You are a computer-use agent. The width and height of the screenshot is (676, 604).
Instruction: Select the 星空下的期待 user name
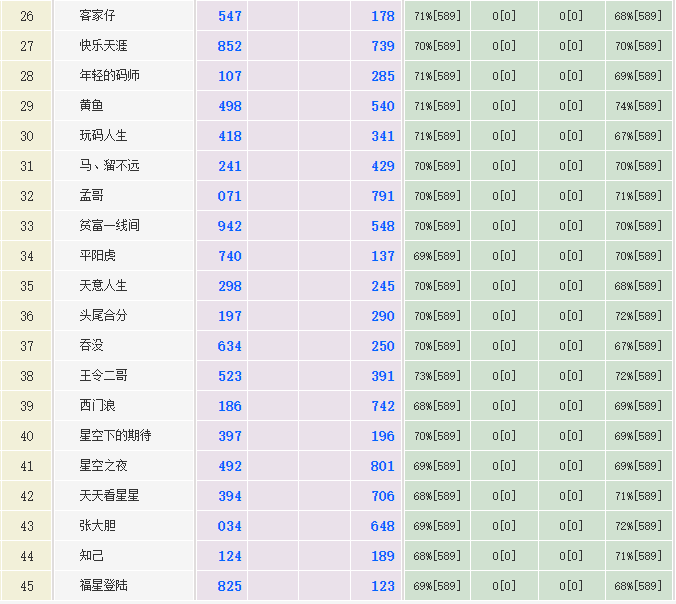click(115, 436)
